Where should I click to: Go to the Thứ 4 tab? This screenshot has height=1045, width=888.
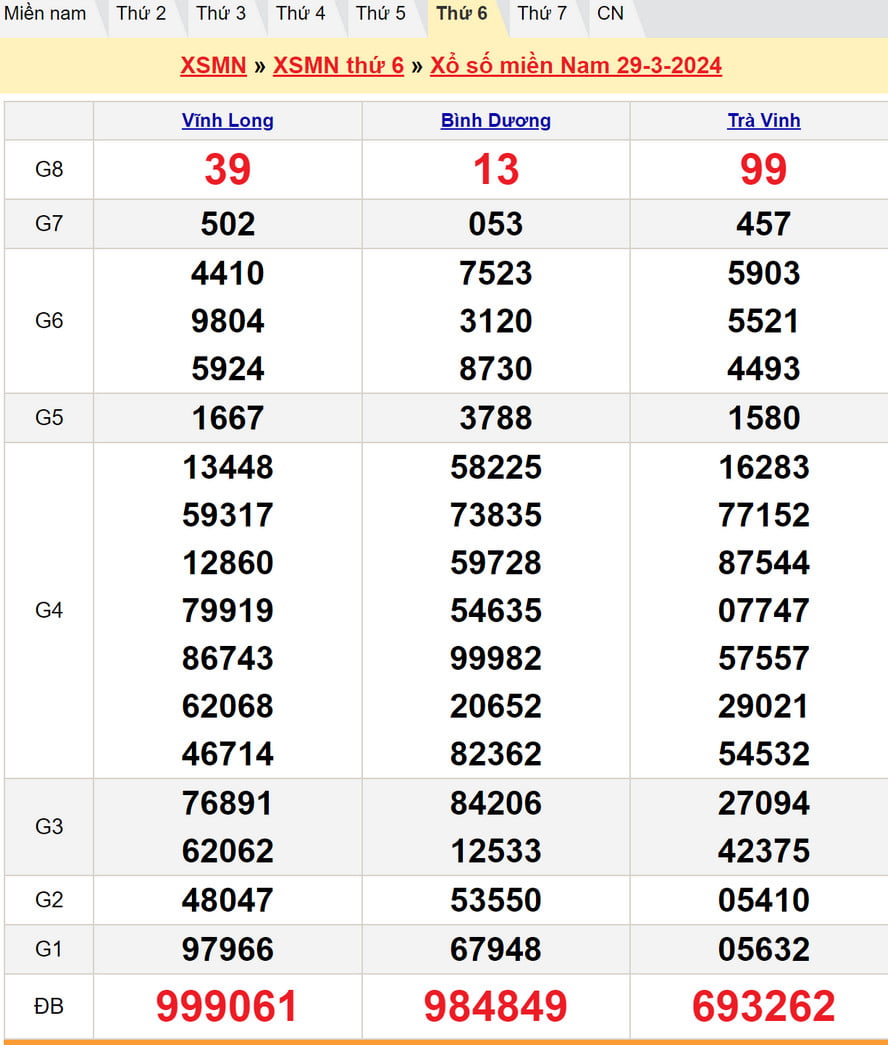pos(301,14)
